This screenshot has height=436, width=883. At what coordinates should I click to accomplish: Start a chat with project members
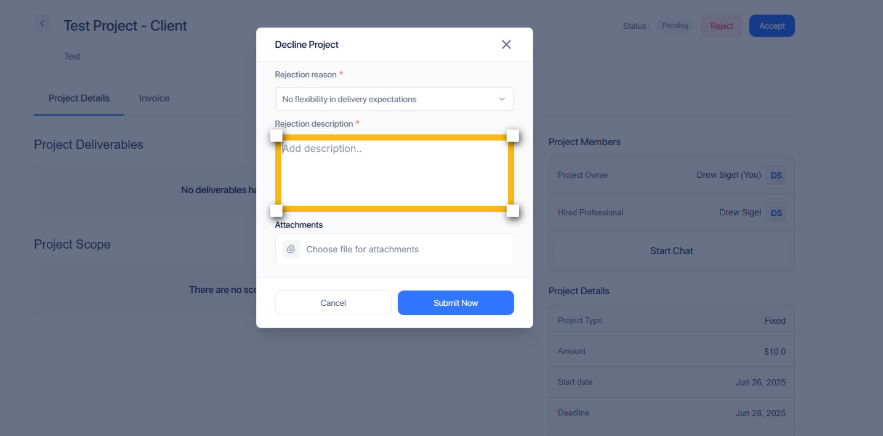(671, 250)
